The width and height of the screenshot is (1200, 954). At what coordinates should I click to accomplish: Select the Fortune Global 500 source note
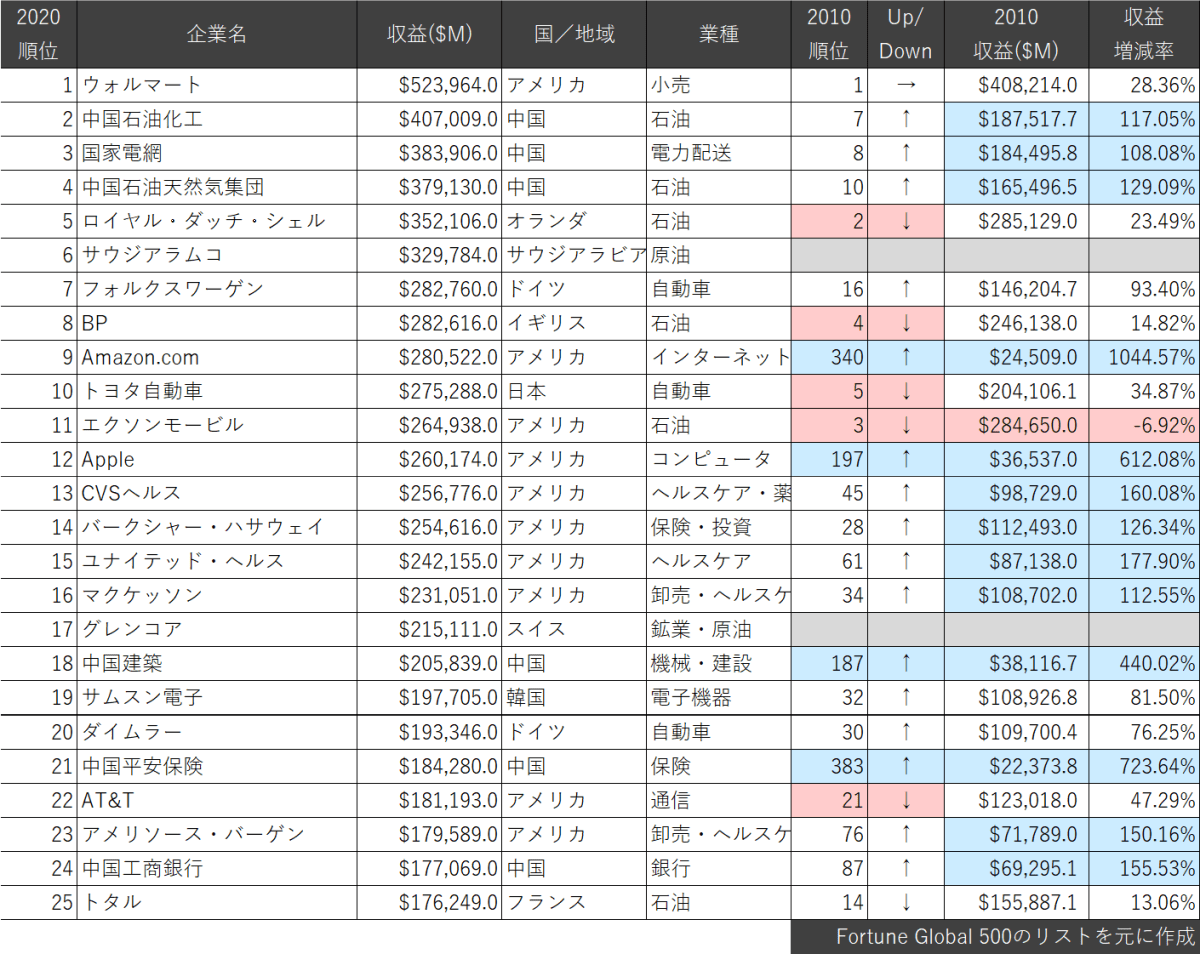point(995,936)
